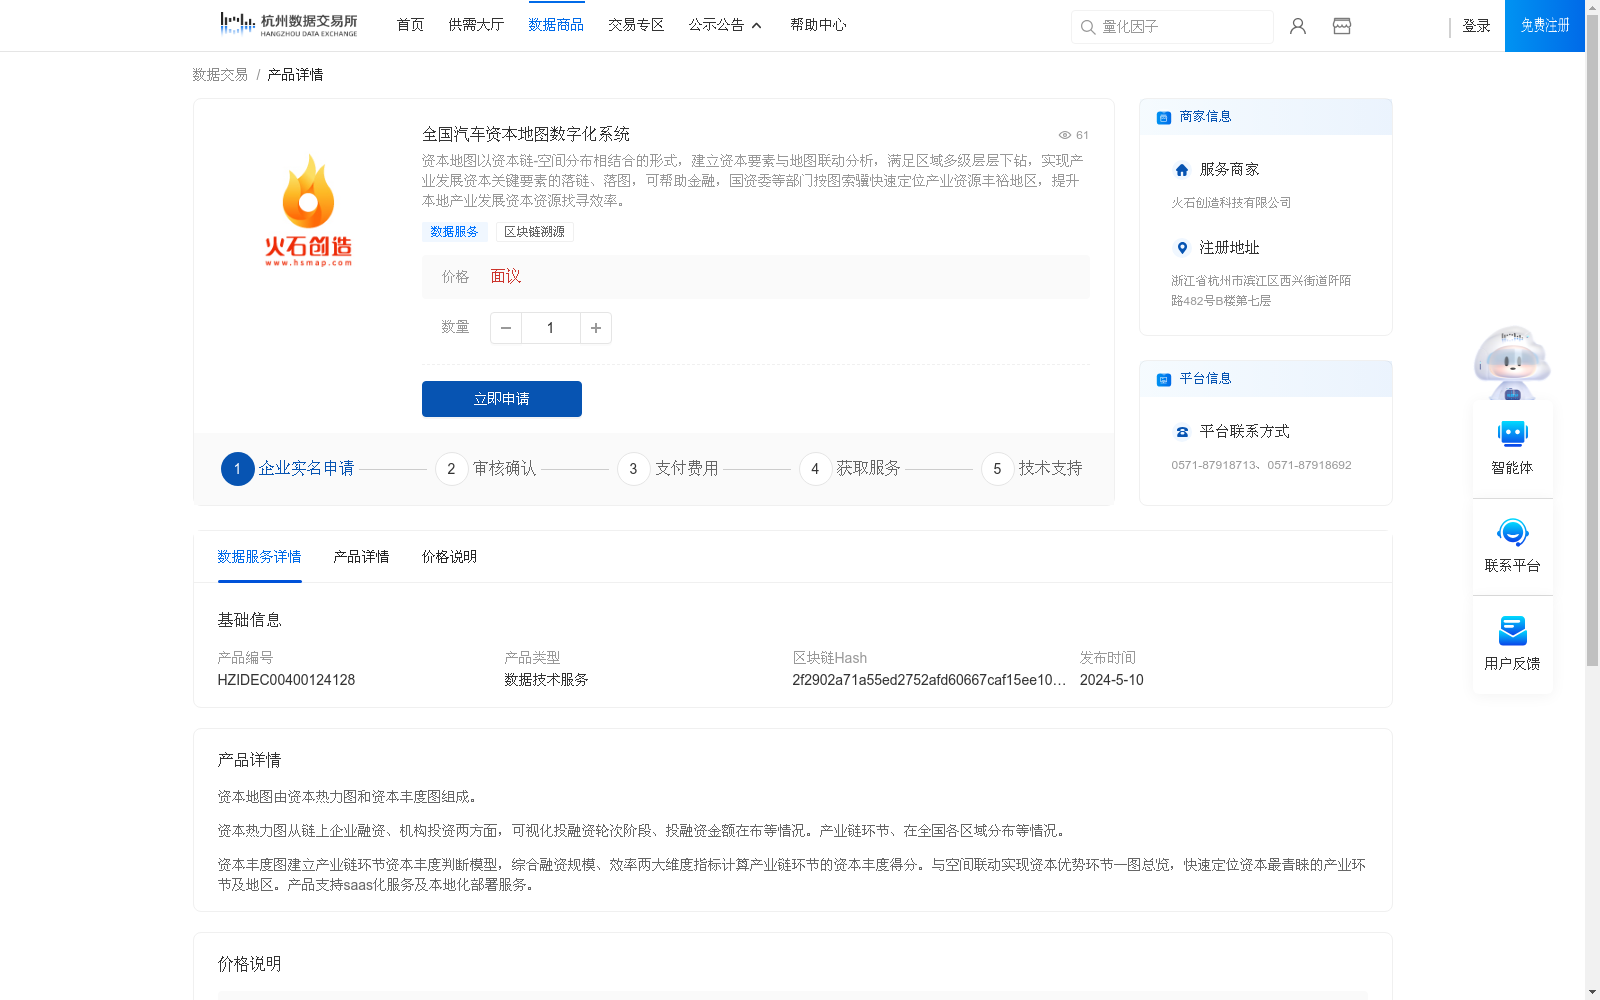The width and height of the screenshot is (1600, 1000).
Task: Go to 首页 in navigation
Action: coord(410,25)
